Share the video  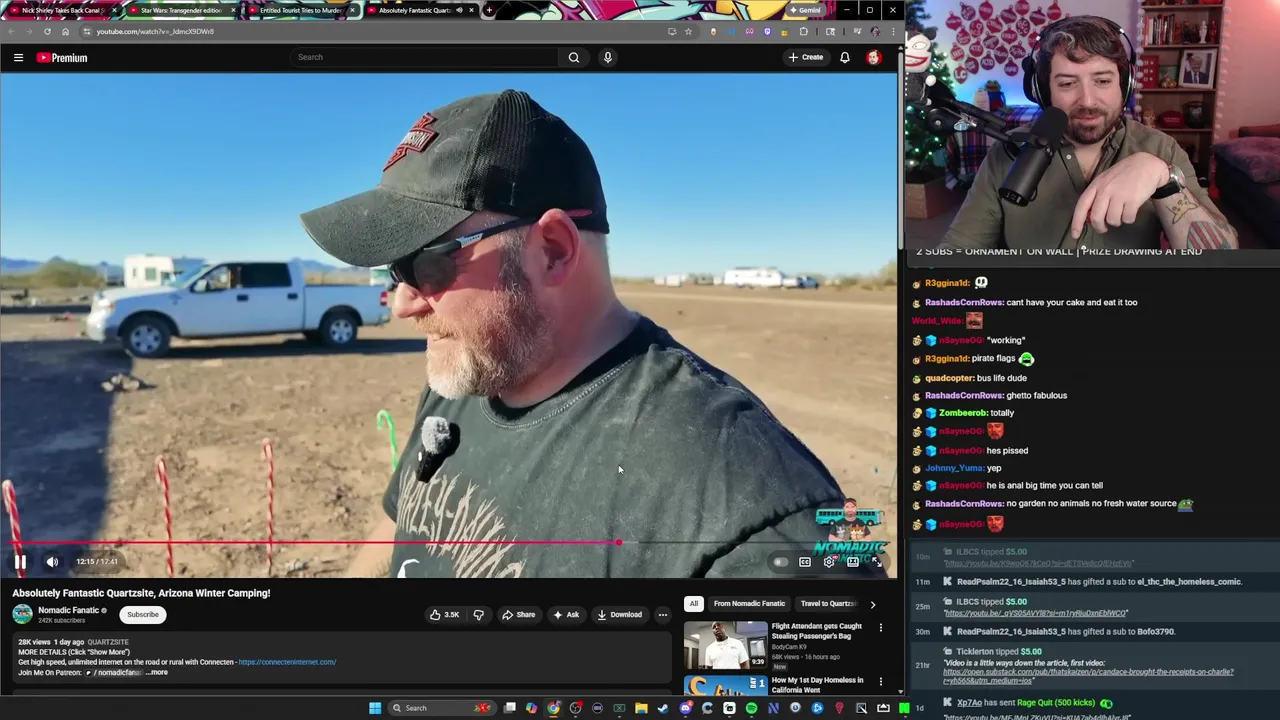pyautogui.click(x=518, y=615)
